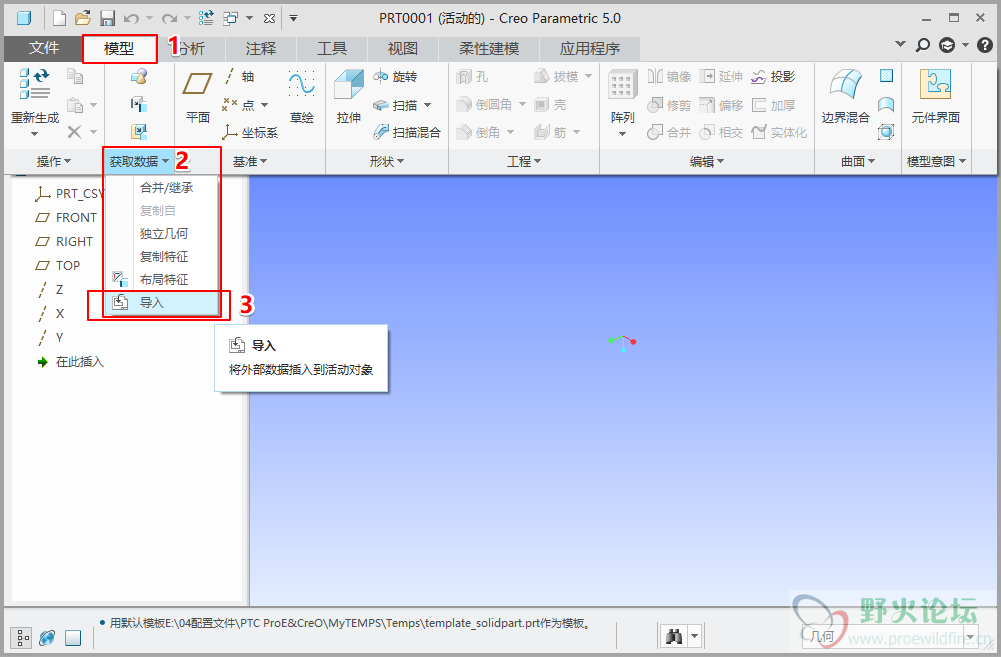Image resolution: width=1001 pixels, height=657 pixels.
Task: Switch to the 工具 tools tab
Action: click(x=332, y=49)
